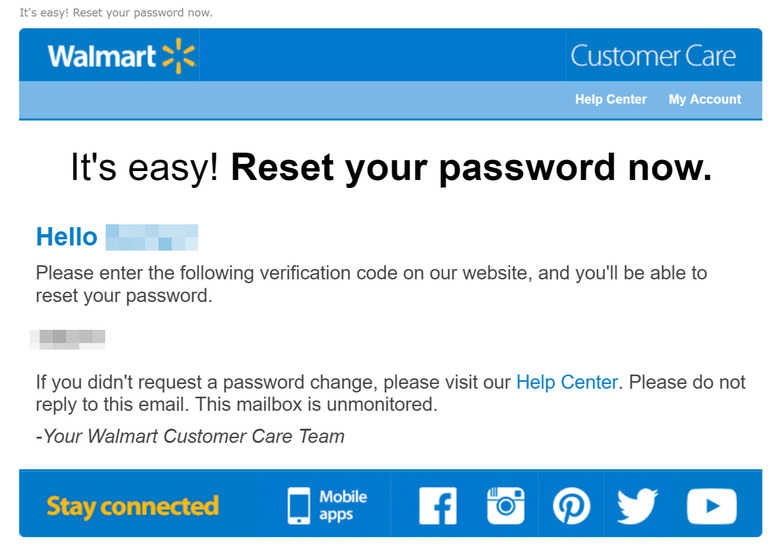780x547 pixels.
Task: Open My Account in the header bar
Action: pyautogui.click(x=704, y=99)
